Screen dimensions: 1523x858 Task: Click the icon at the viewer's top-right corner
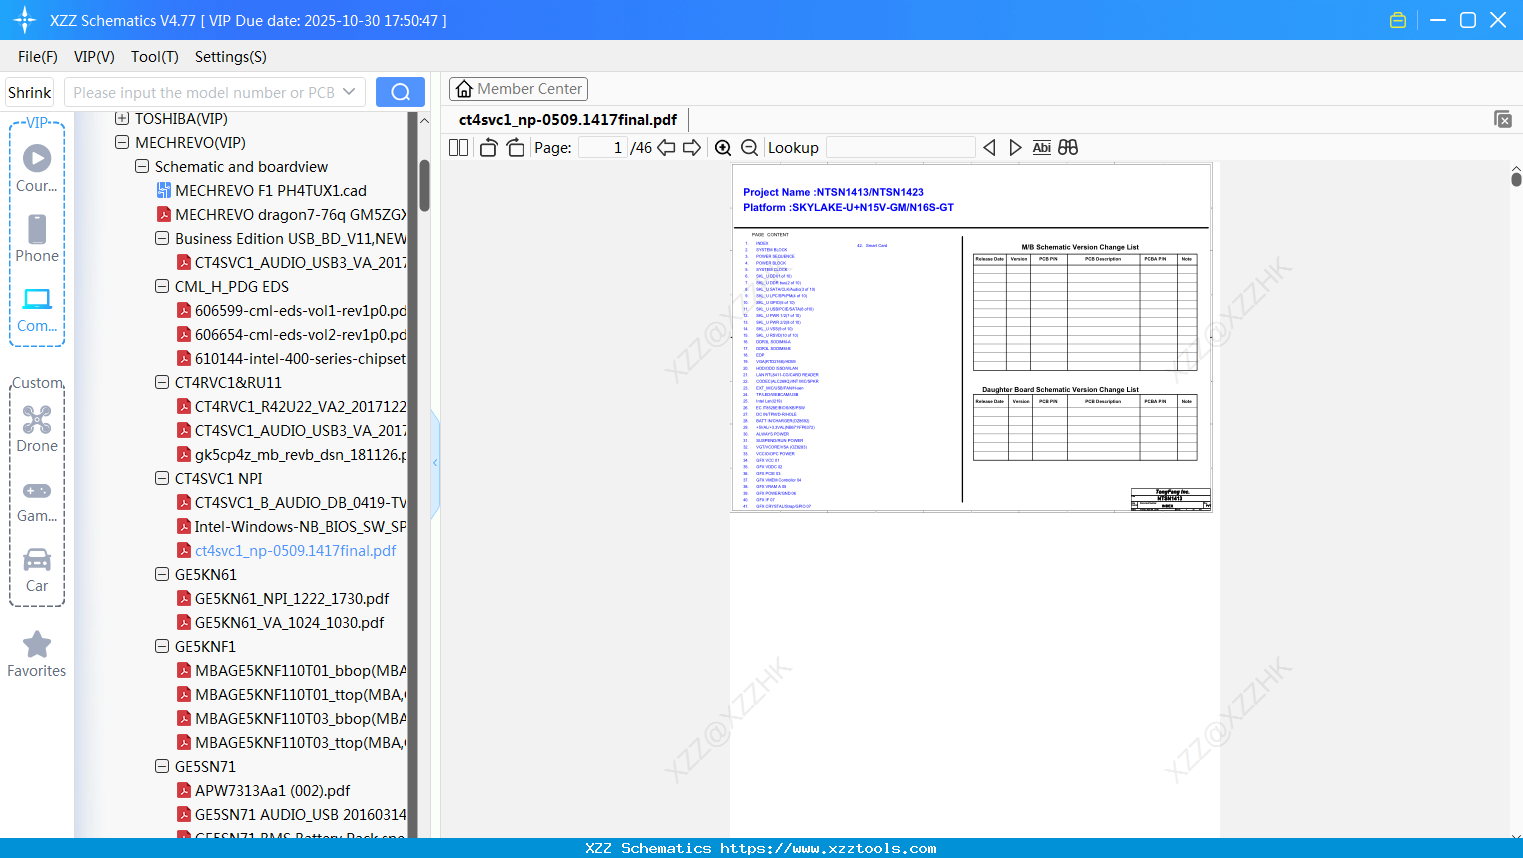pyautogui.click(x=1503, y=119)
